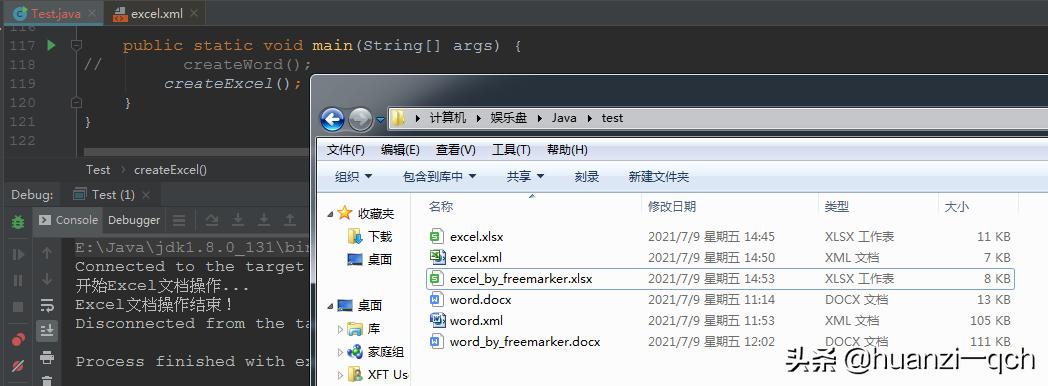Click the Forward button in Explorer window
1048x386 pixels.
click(360, 120)
